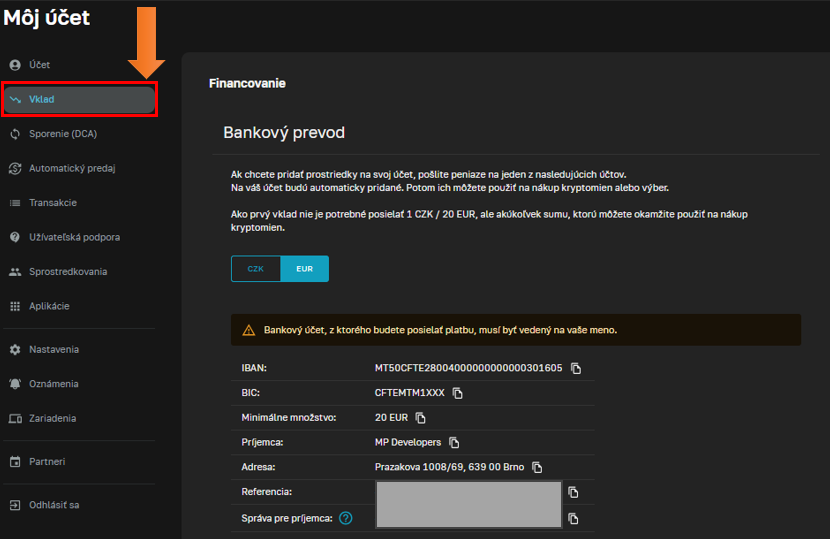830x539 pixels.
Task: Open Oznámenia notifications
Action: pos(53,384)
